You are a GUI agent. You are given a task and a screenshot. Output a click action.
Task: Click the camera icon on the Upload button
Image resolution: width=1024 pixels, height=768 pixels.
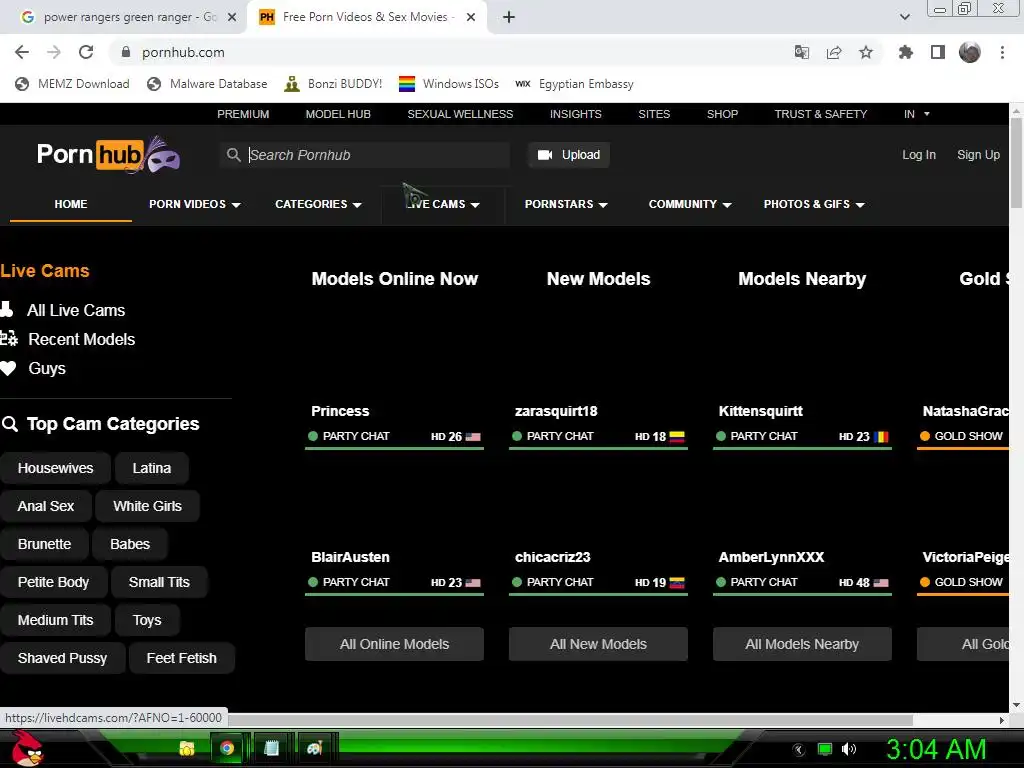click(x=545, y=155)
